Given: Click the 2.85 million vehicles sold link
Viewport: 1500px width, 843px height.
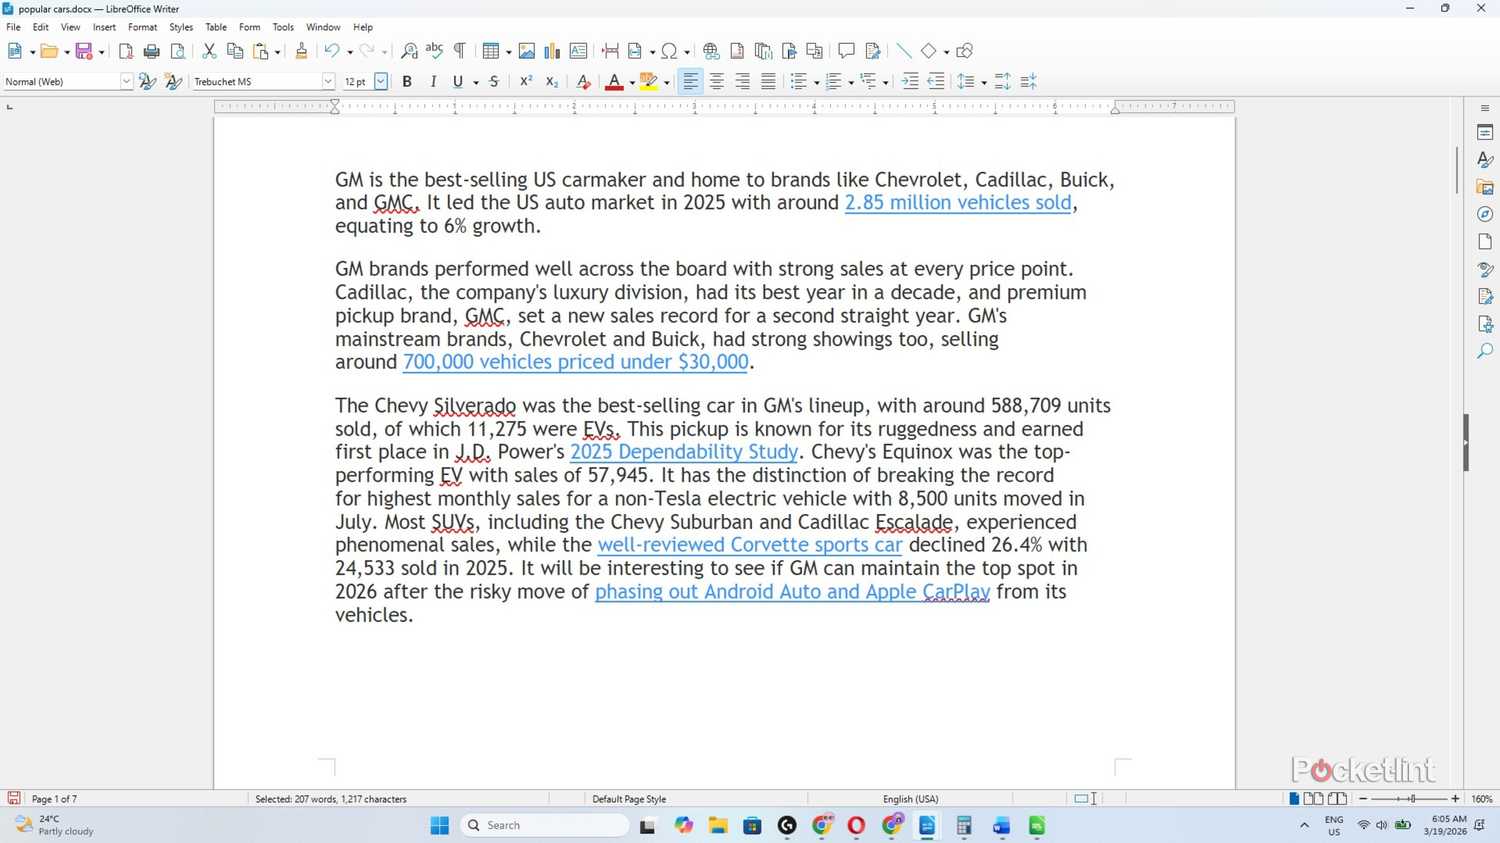Looking at the screenshot, I should 957,202.
